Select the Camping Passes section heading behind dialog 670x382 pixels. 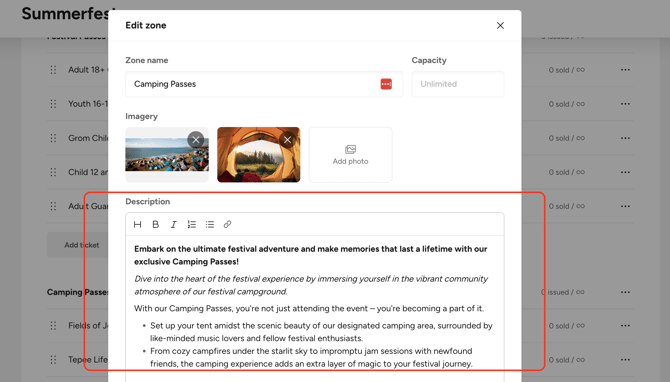[x=77, y=292]
